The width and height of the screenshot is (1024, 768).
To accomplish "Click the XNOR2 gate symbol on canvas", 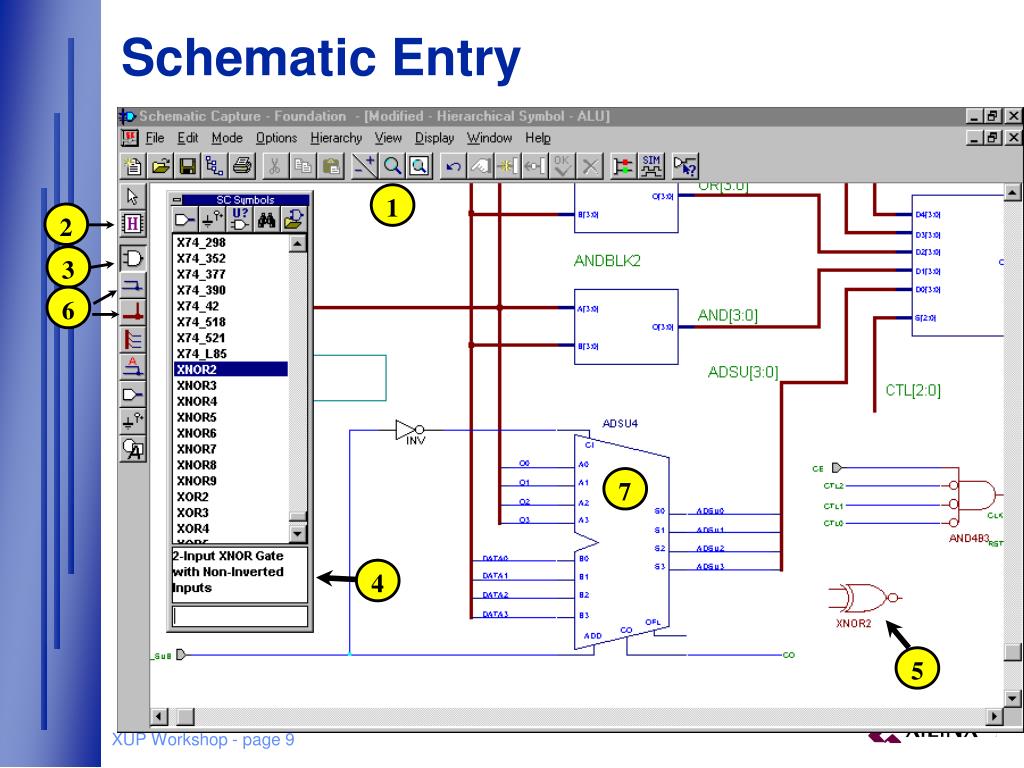I will tap(865, 598).
